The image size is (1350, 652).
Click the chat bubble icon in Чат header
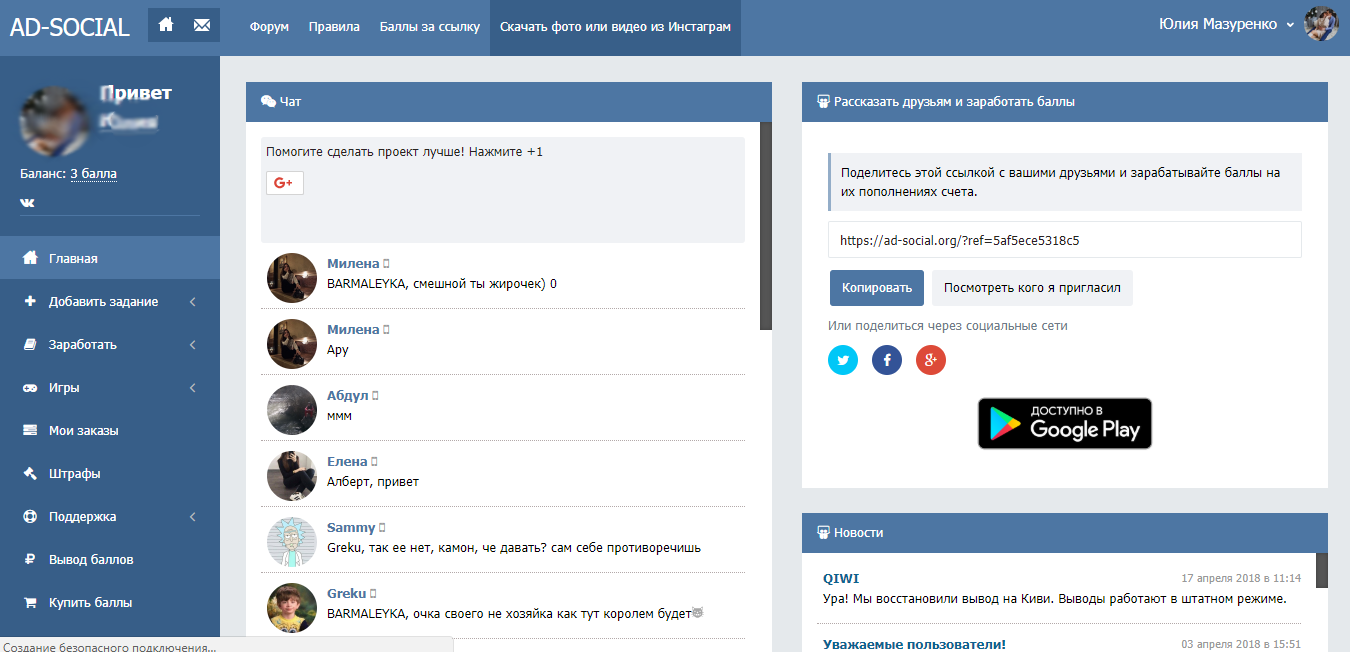pyautogui.click(x=268, y=102)
